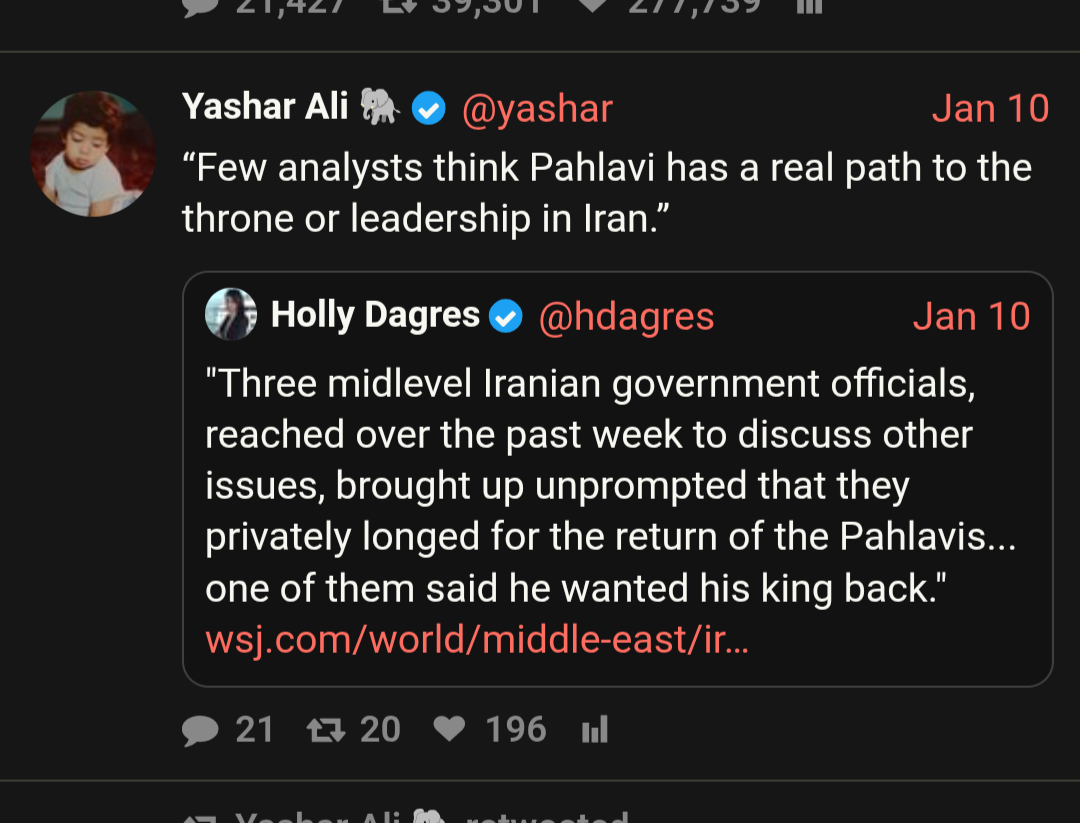This screenshot has width=1080, height=823.
Task: Click the 20 retweets count
Action: [380, 730]
